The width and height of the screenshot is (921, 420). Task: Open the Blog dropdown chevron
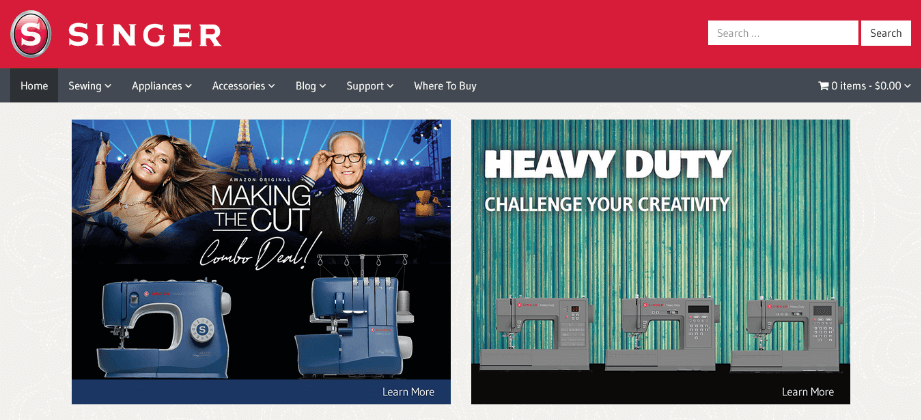pyautogui.click(x=322, y=86)
